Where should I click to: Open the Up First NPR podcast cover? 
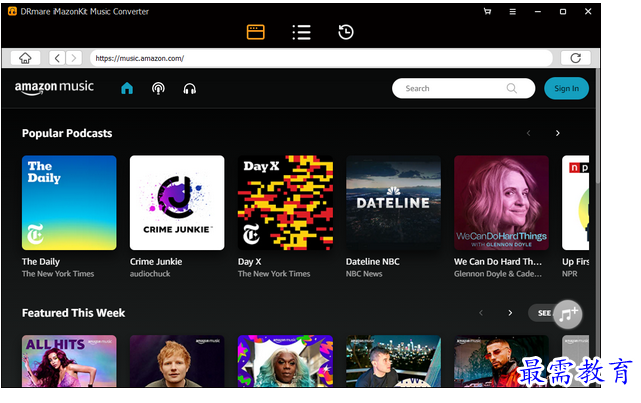click(x=576, y=203)
